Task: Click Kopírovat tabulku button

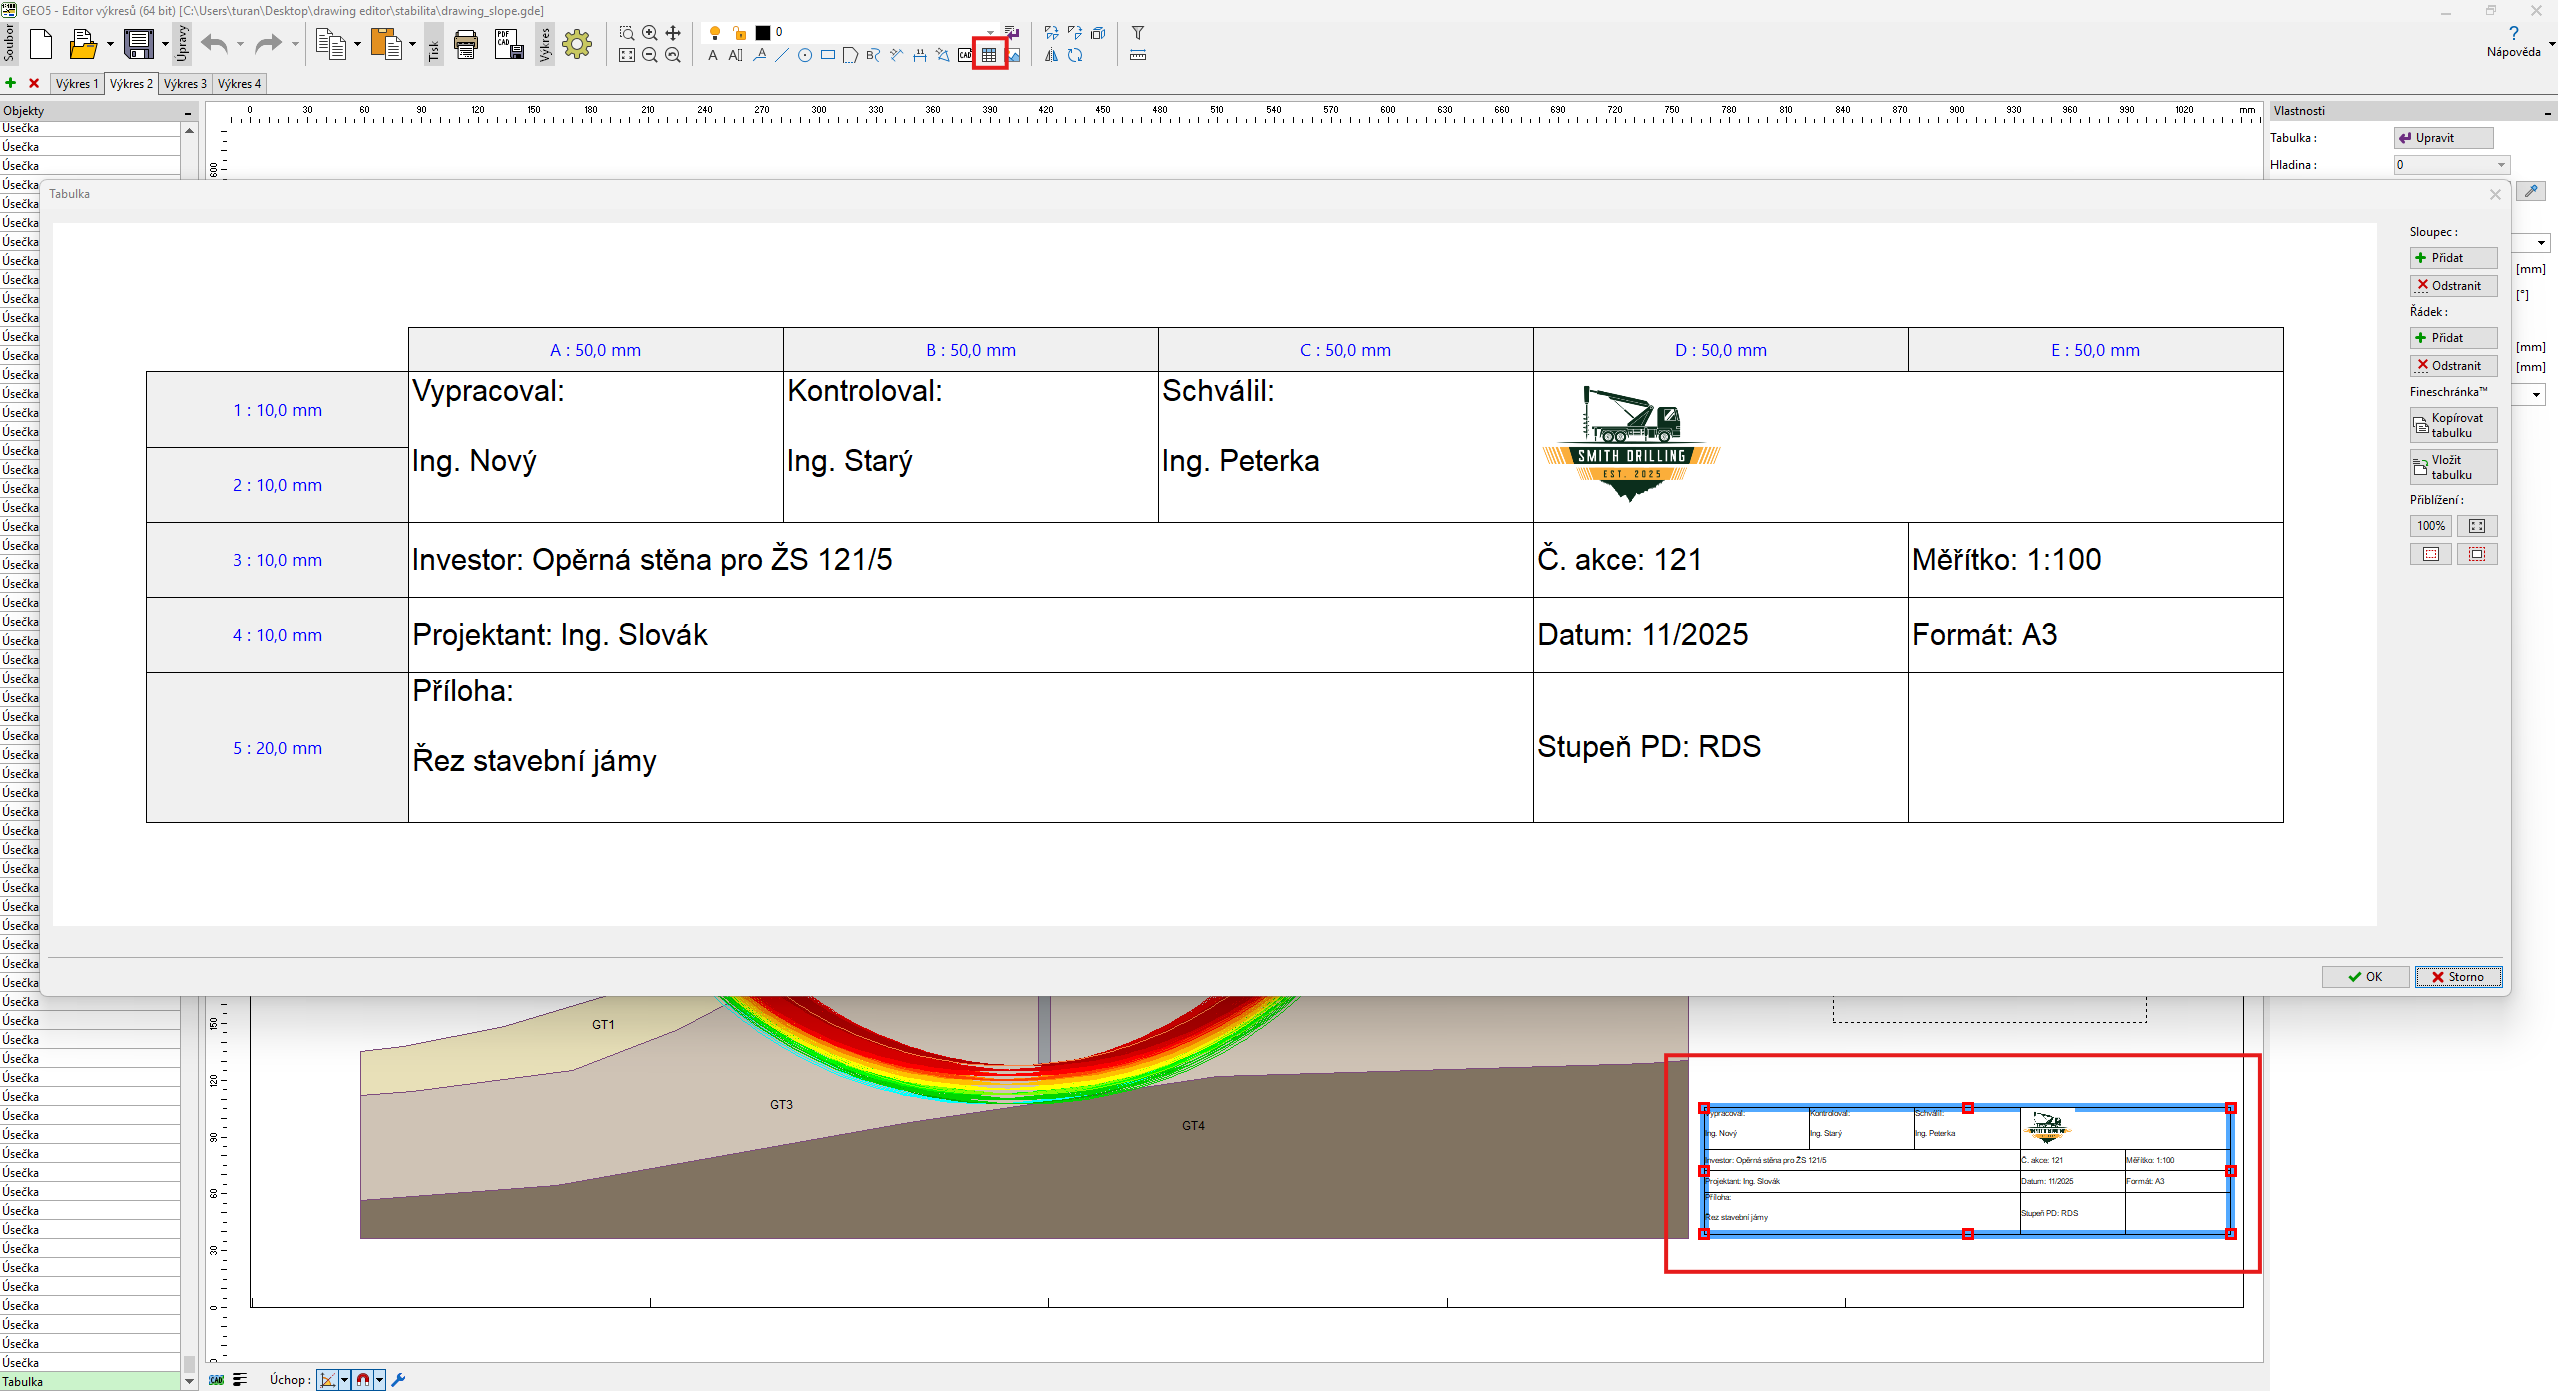Action: 2453,425
